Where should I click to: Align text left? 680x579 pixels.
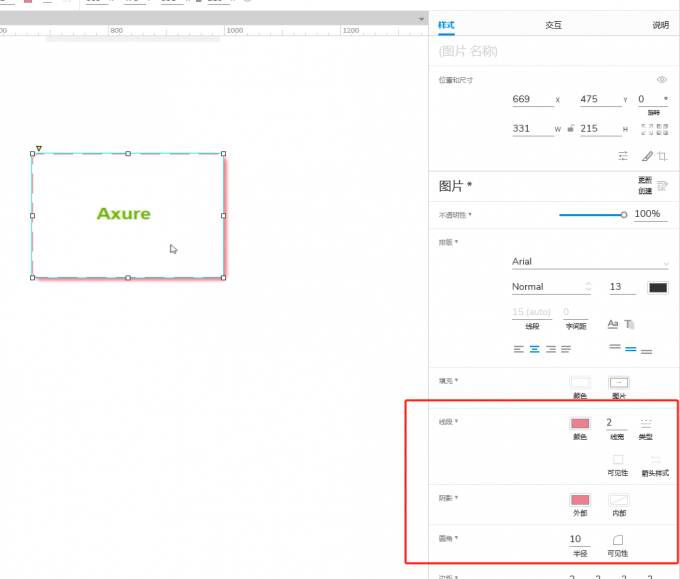tap(519, 349)
